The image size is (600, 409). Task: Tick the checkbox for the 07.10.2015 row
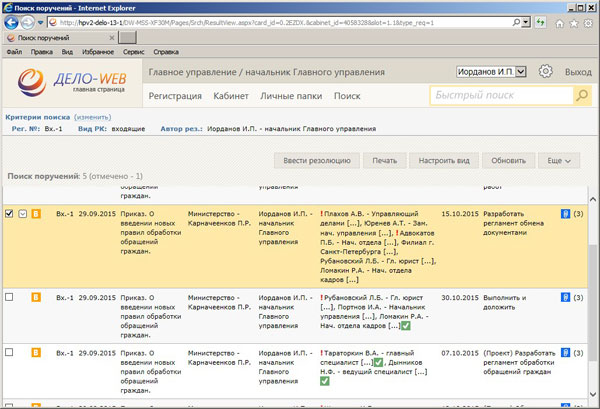tap(9, 353)
